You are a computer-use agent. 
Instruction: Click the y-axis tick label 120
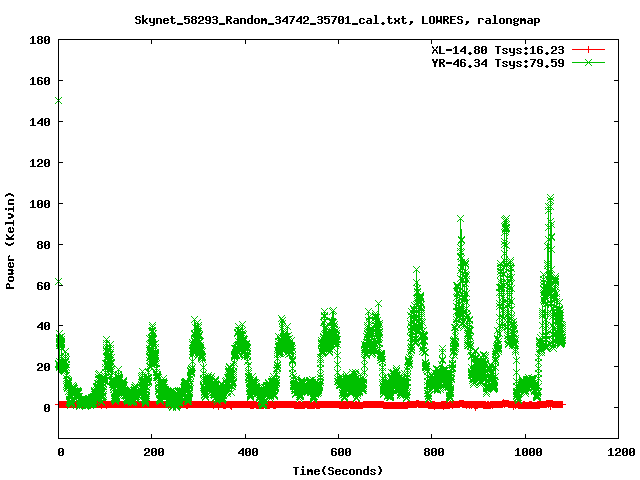pos(40,162)
